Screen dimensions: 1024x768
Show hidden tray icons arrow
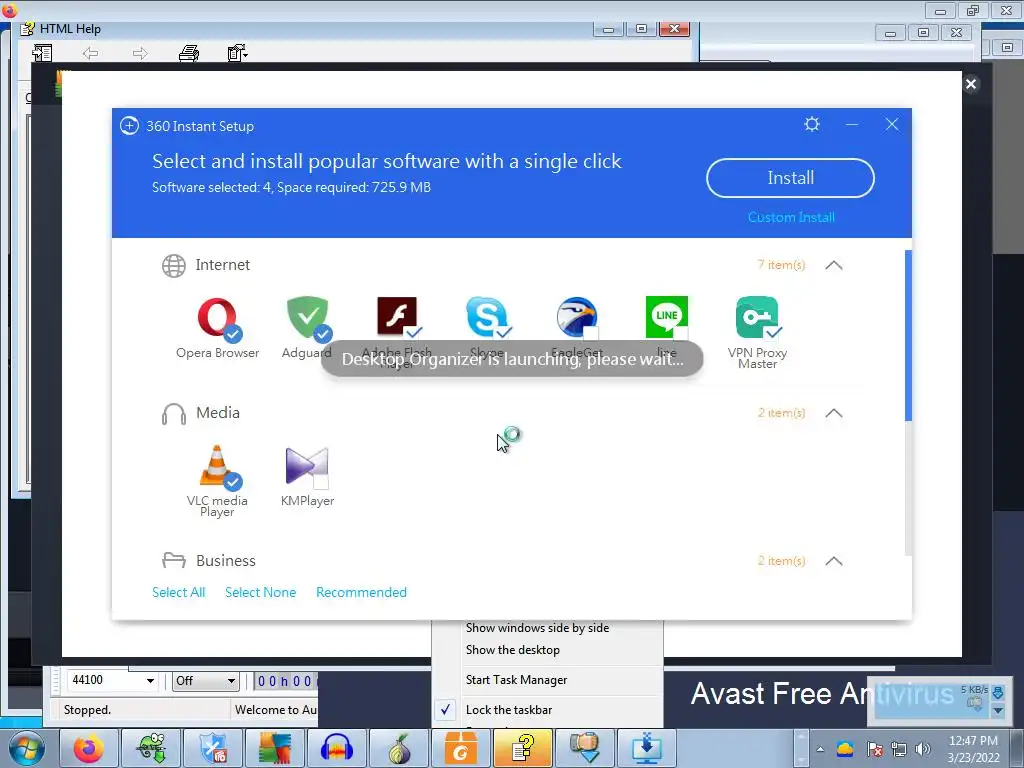820,749
